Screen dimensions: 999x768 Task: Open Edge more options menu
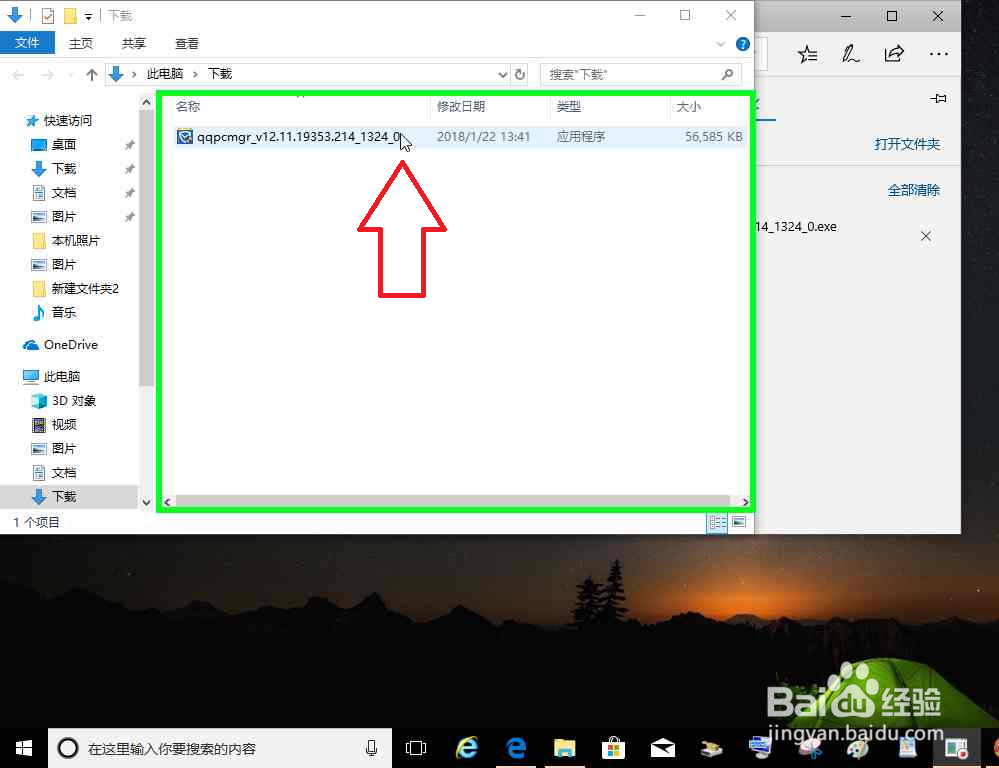click(x=938, y=54)
